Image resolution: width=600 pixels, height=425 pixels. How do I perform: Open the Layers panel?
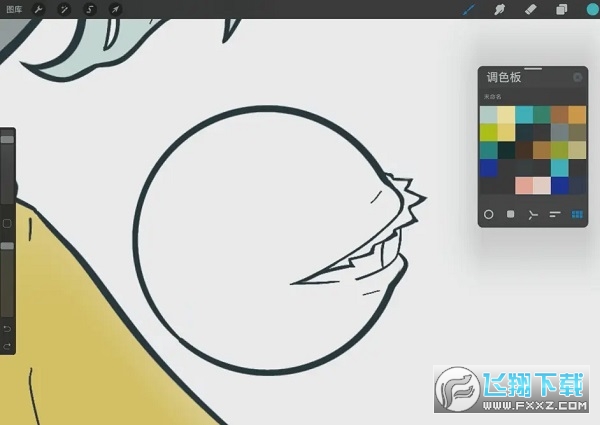[561, 9]
